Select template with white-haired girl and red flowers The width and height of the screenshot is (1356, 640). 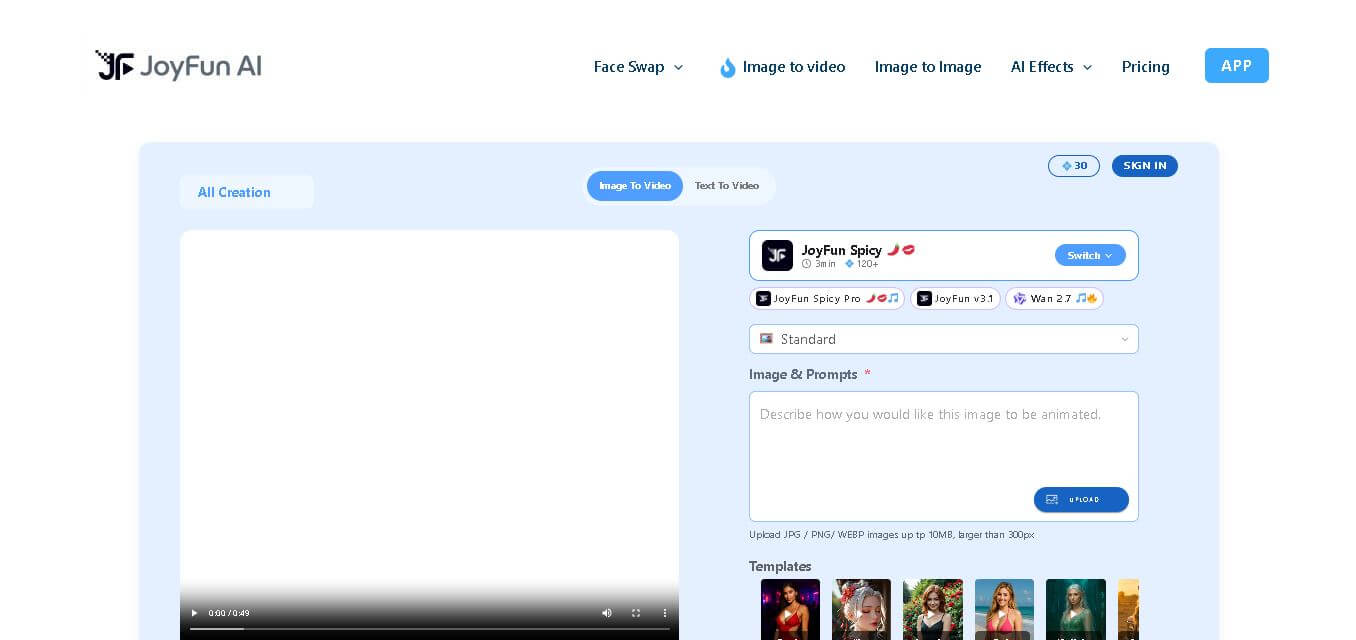(x=861, y=609)
